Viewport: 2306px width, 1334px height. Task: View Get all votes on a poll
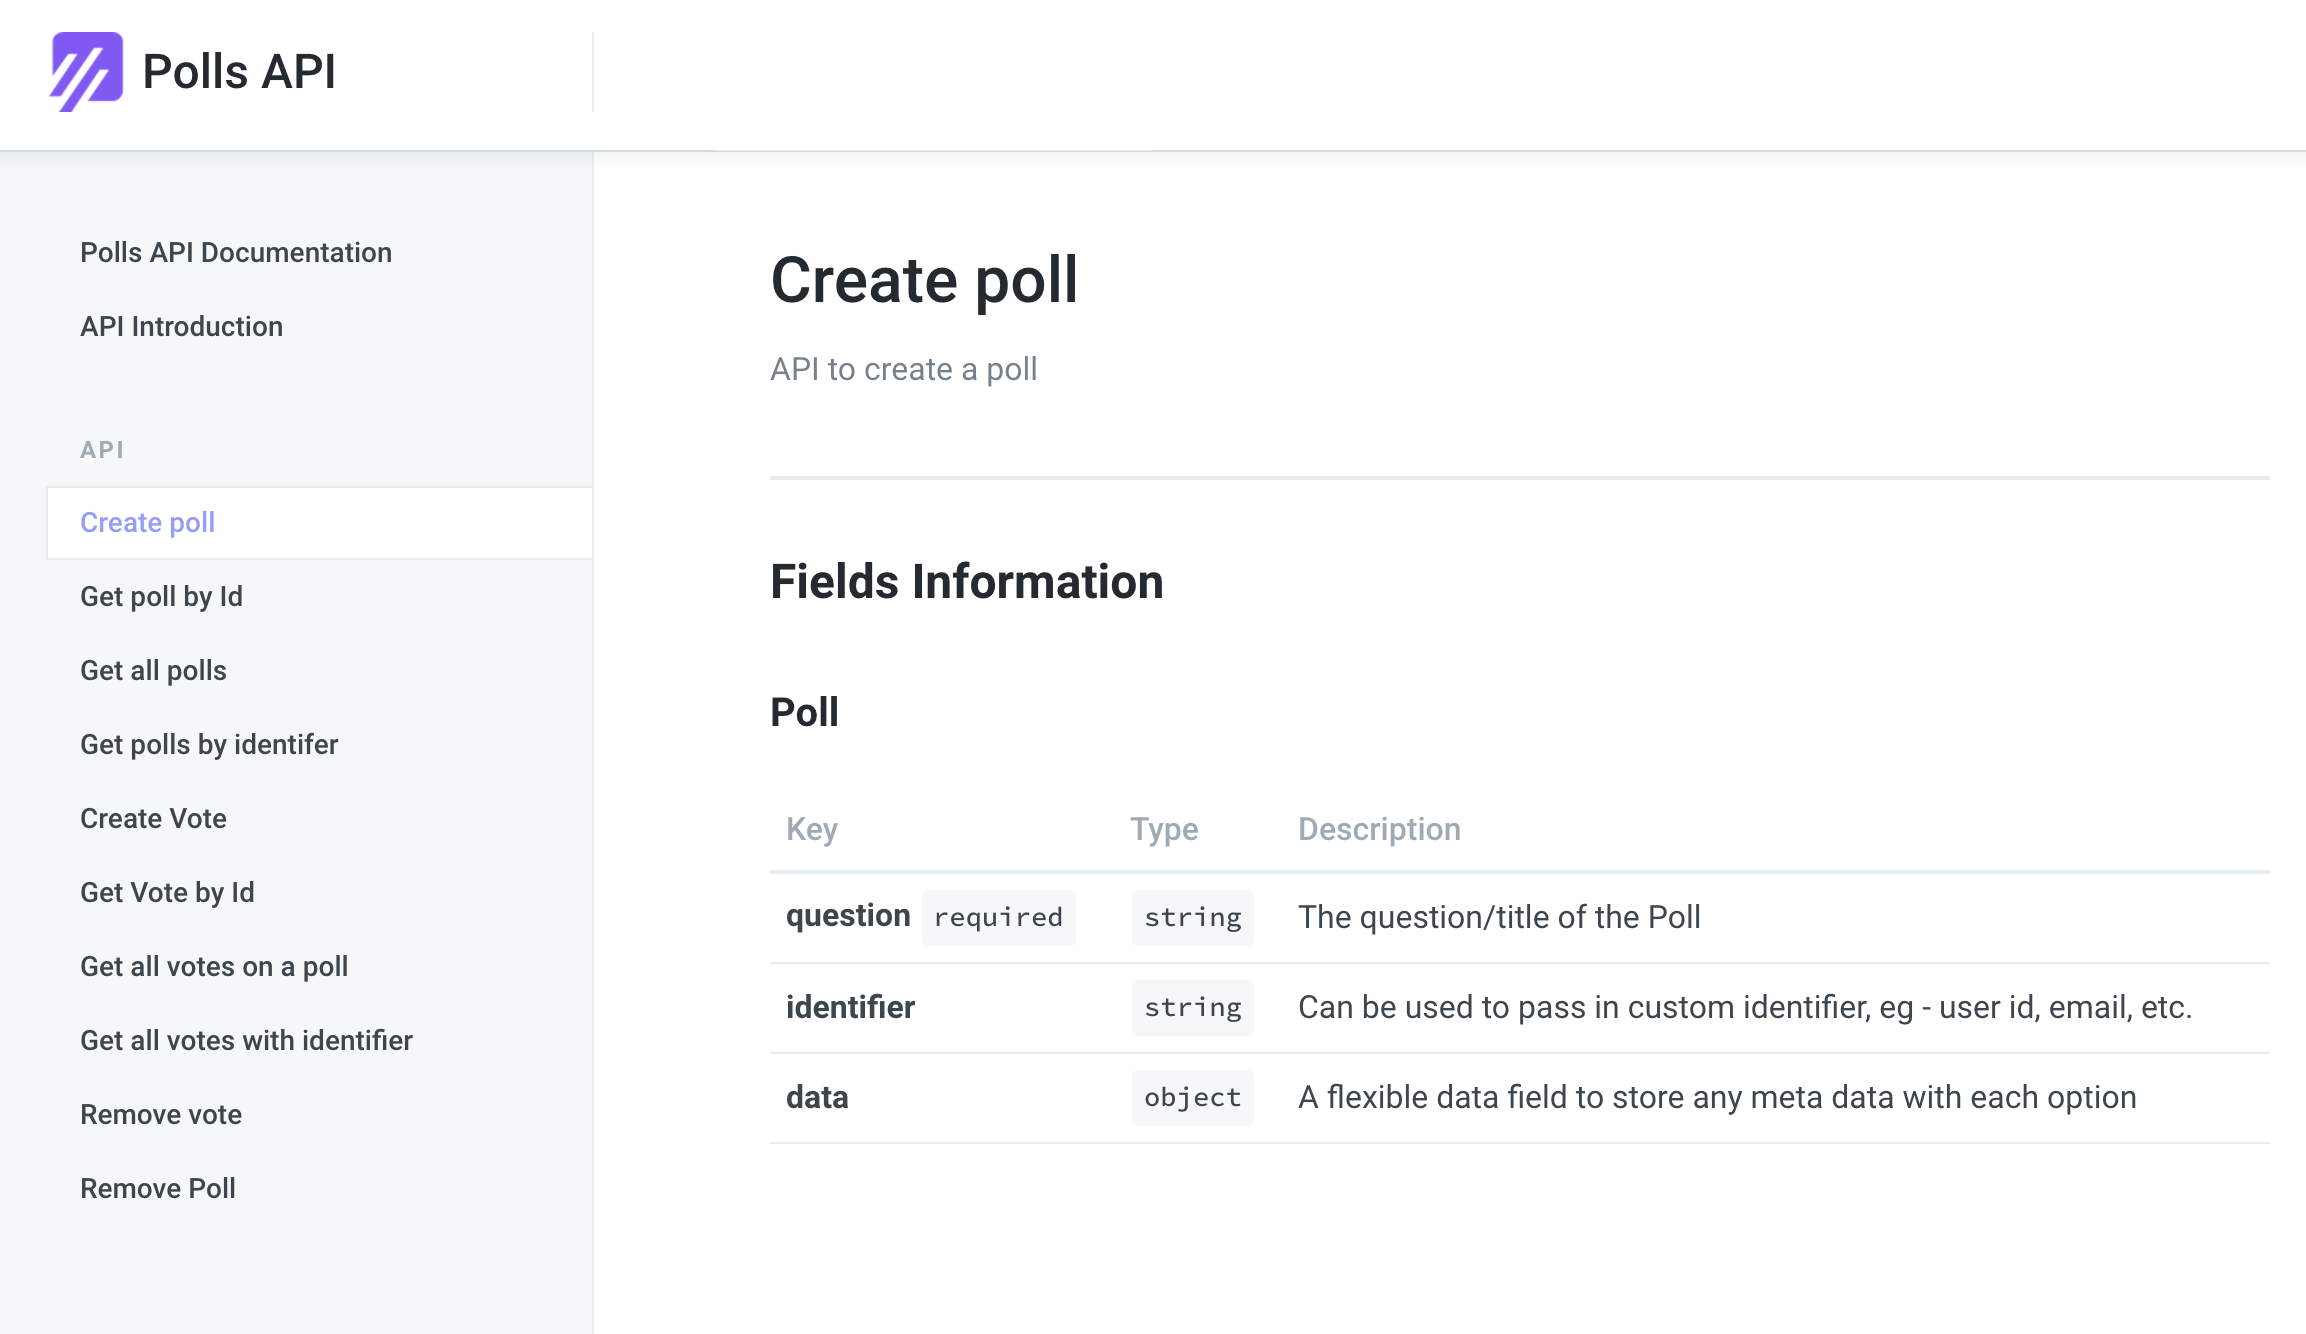[214, 966]
